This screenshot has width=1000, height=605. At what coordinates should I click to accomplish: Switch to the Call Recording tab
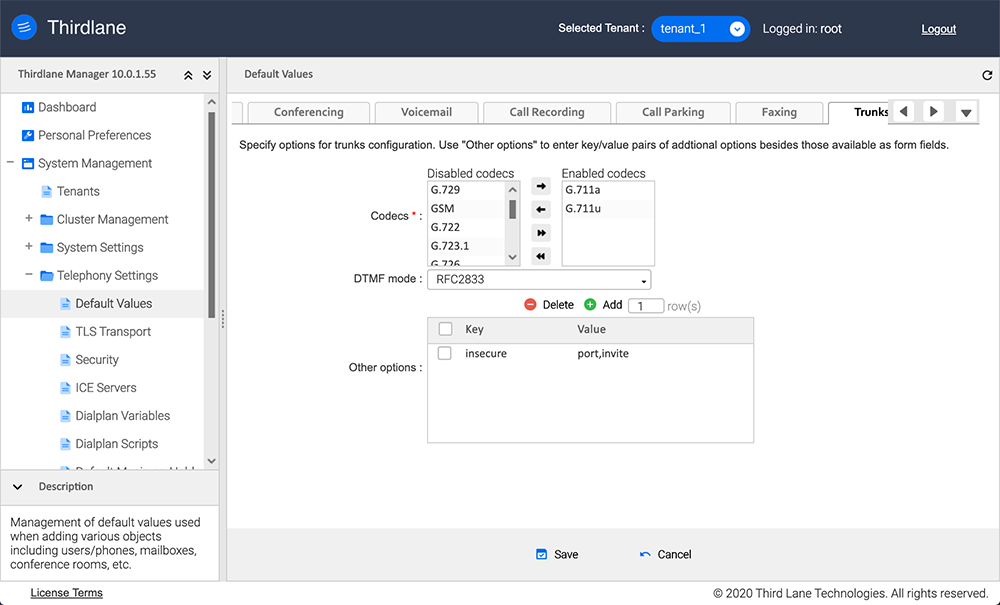[x=547, y=112]
